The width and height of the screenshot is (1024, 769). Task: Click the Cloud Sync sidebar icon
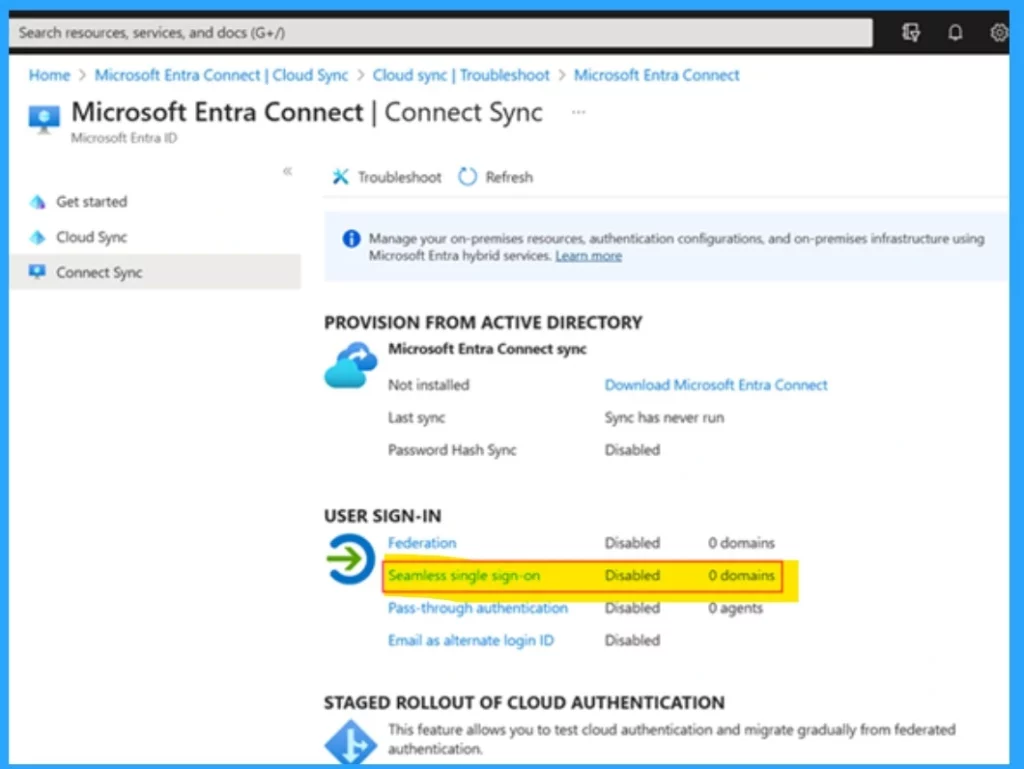tap(37, 237)
